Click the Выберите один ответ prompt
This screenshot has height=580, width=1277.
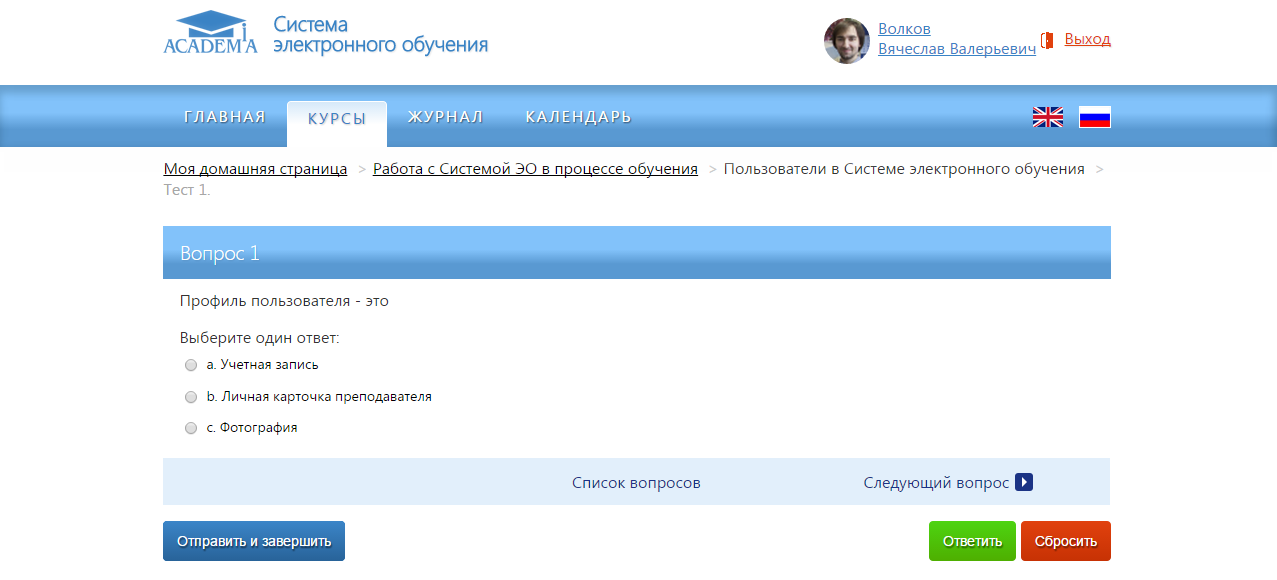[260, 339]
